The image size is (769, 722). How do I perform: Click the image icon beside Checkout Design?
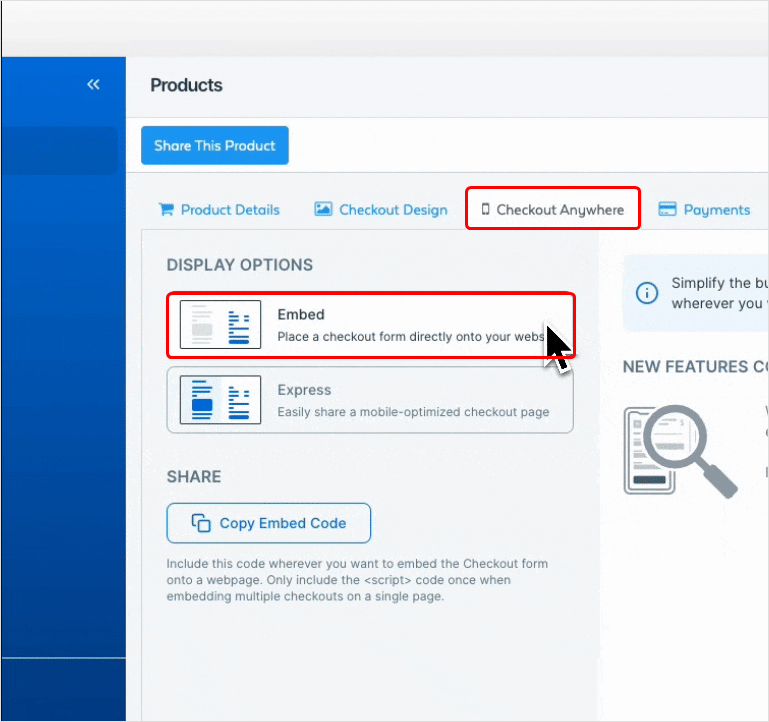click(323, 210)
